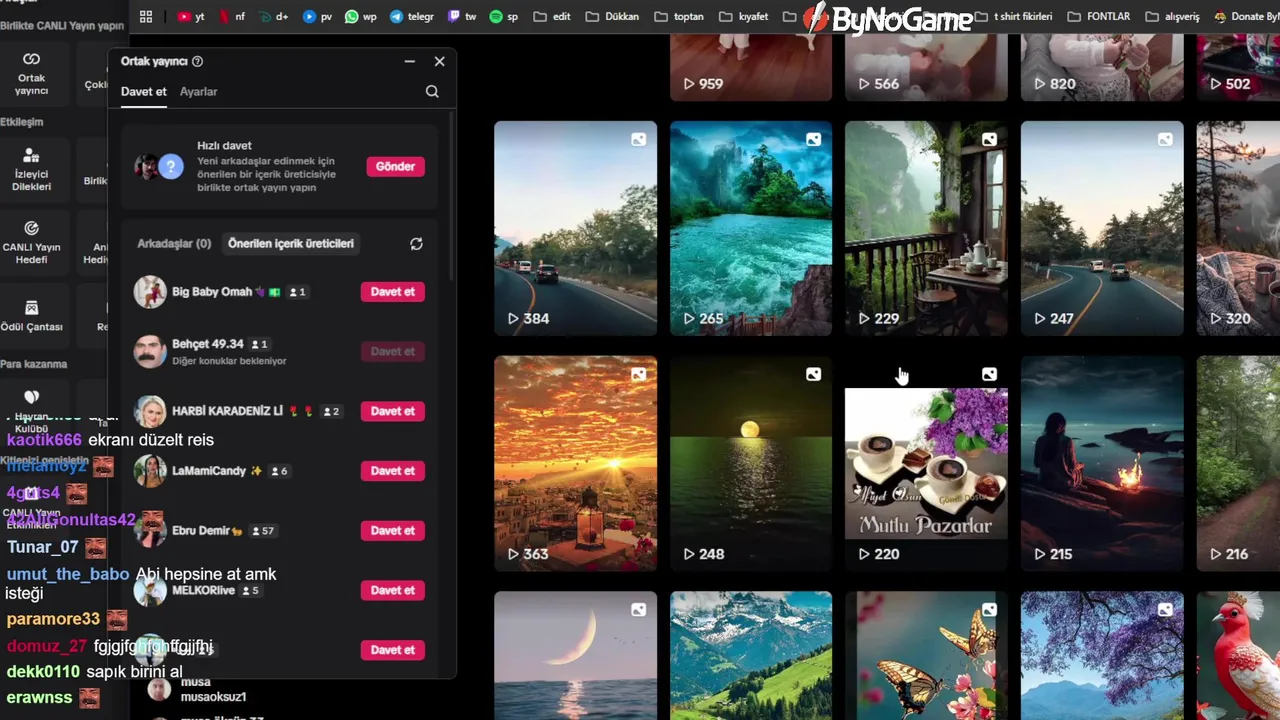Open the 'kıyafet' bookmarks folder

tap(744, 16)
